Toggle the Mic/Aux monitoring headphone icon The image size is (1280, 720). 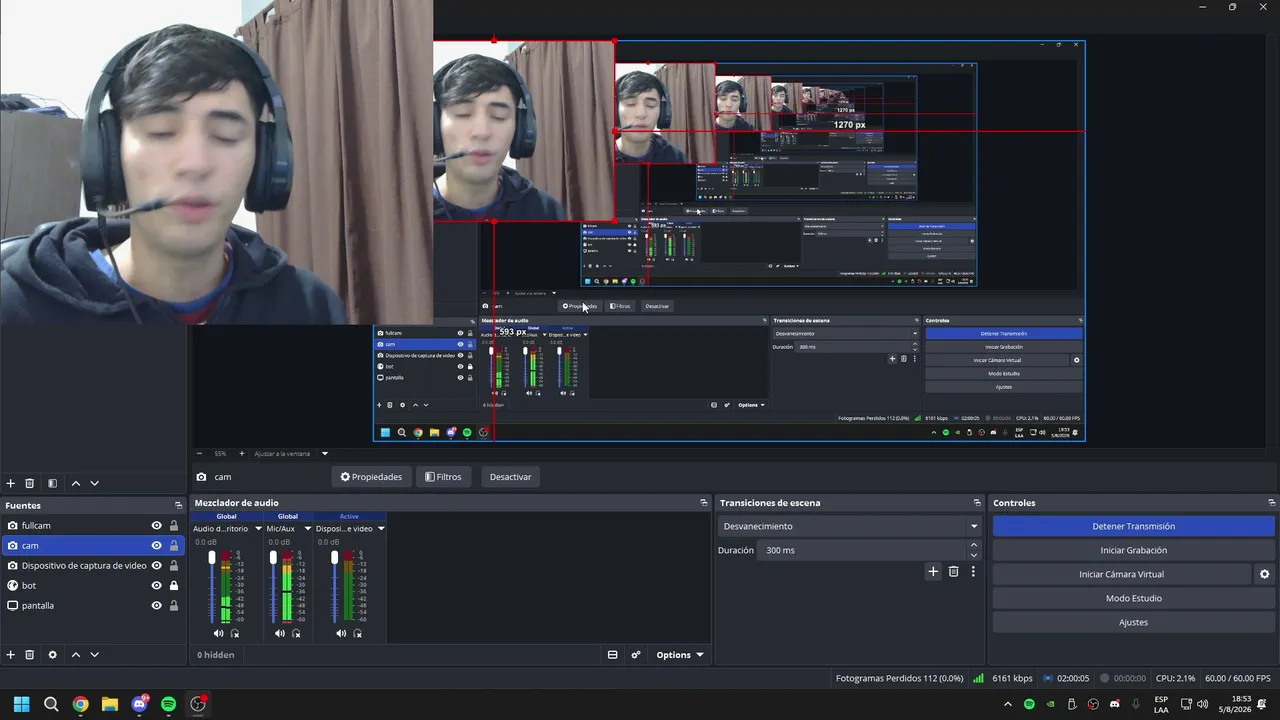[x=296, y=633]
